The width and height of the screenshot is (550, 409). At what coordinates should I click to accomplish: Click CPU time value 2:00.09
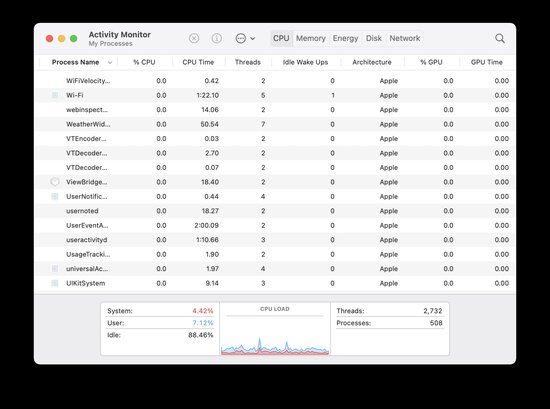click(206, 226)
